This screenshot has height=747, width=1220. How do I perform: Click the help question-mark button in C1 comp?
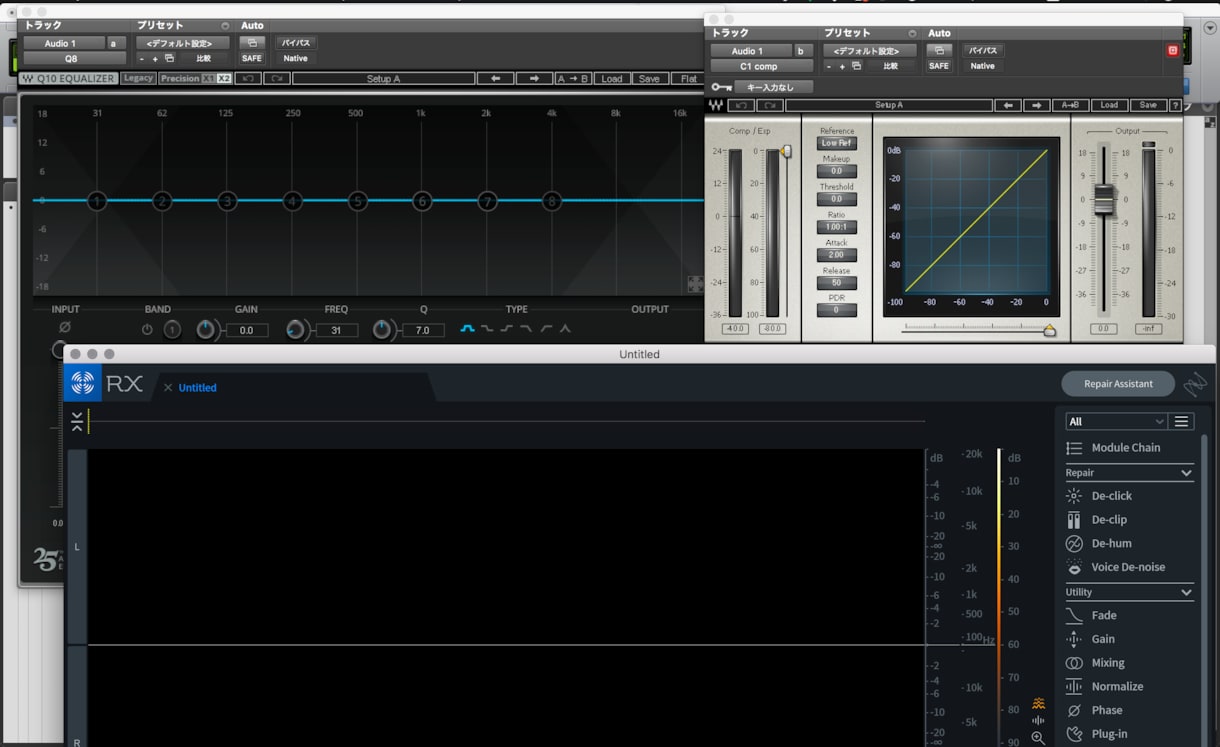tap(1175, 105)
